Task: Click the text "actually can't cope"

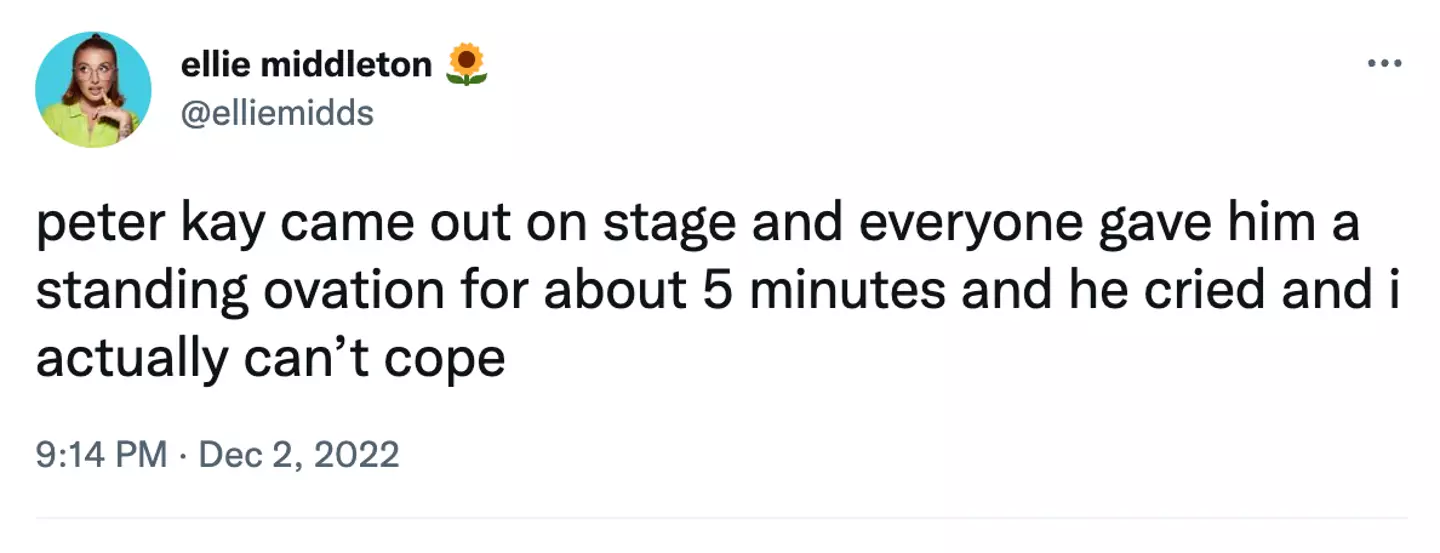Action: 270,358
